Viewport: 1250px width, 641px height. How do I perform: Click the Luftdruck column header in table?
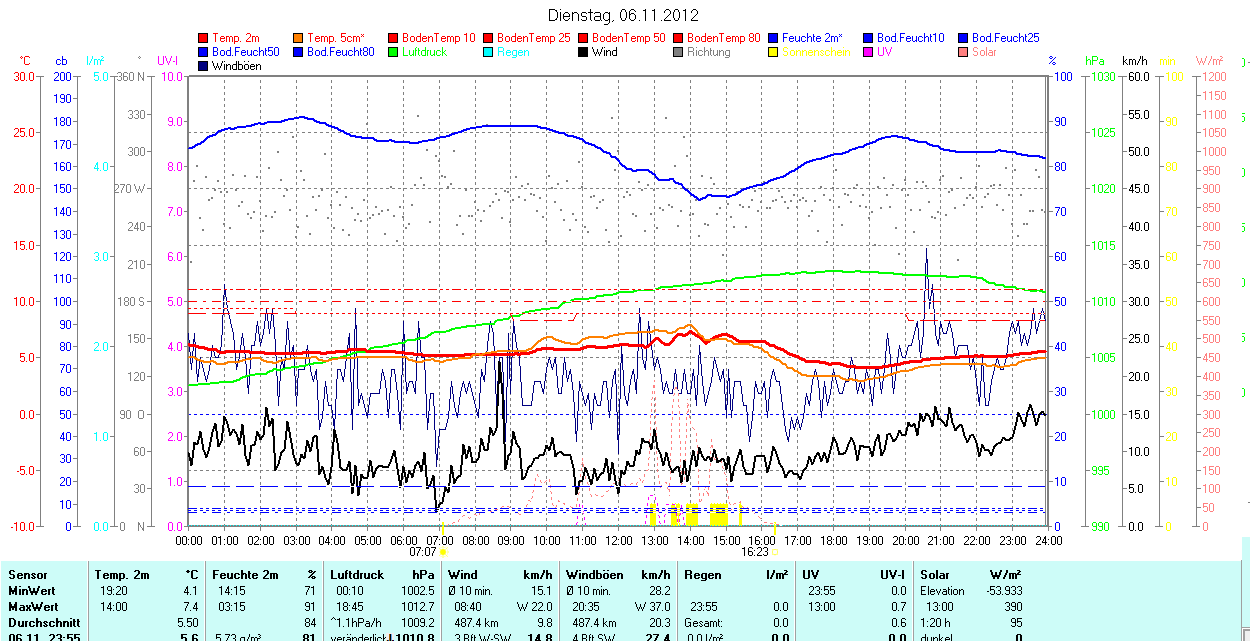[x=358, y=575]
